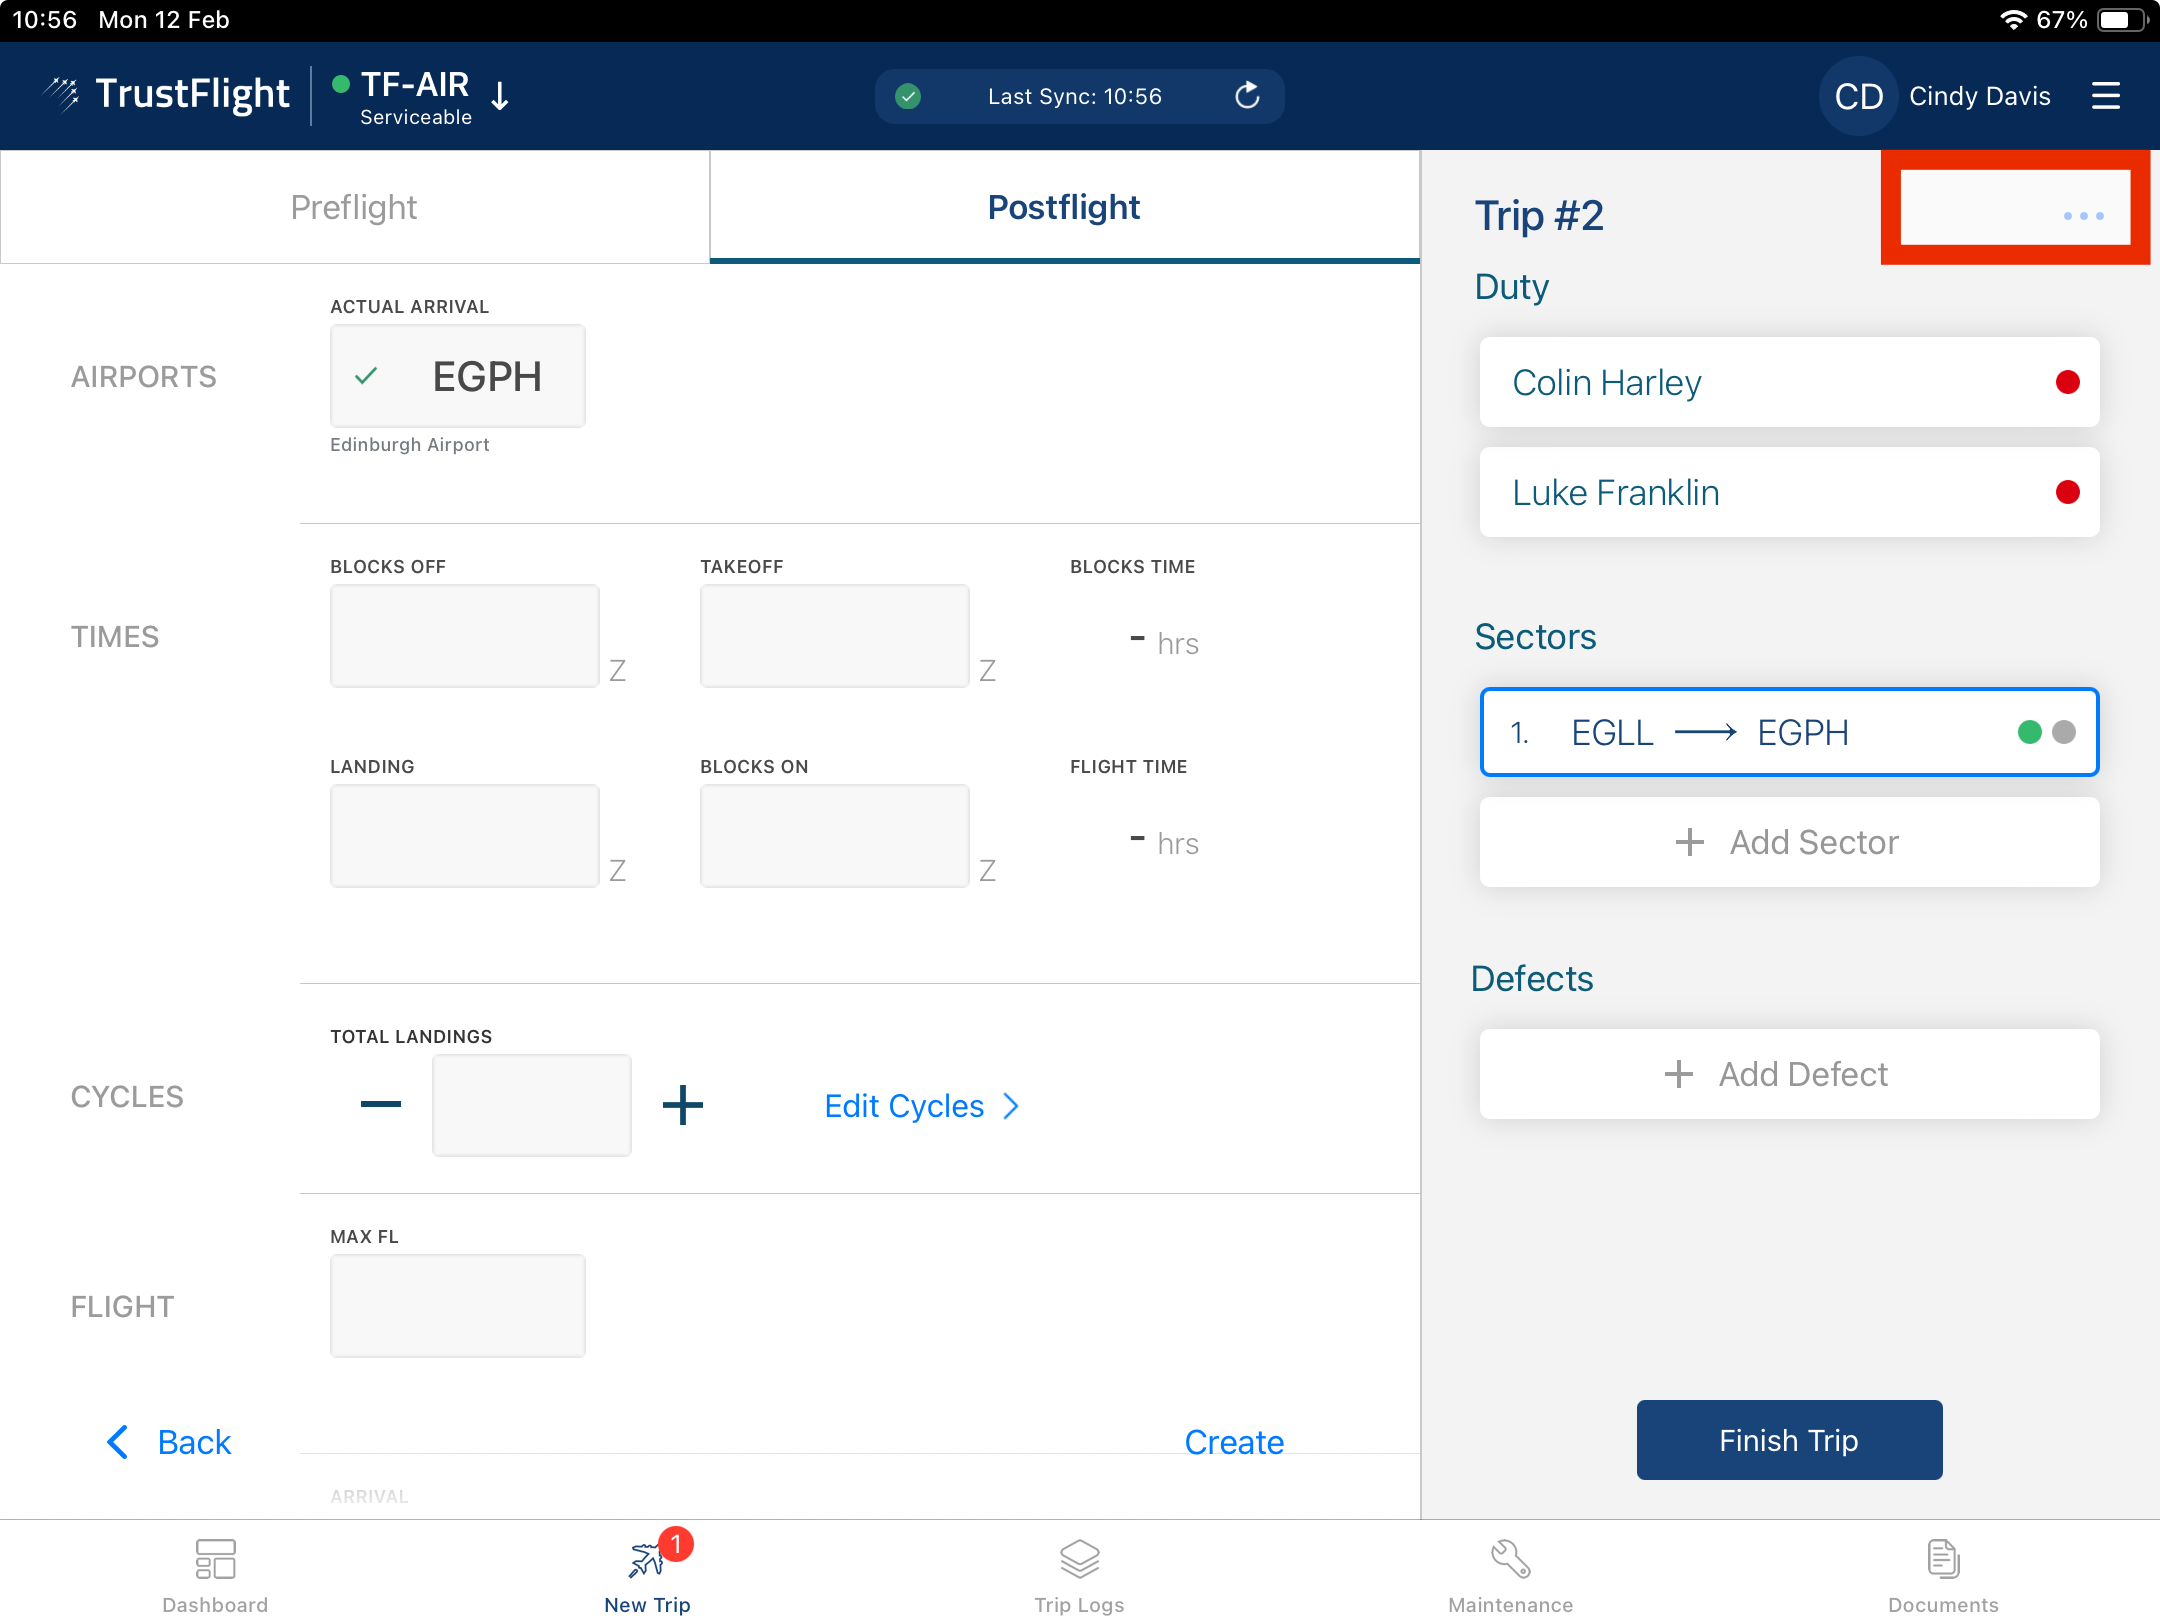
Task: Select EGPH actual arrival airport field
Action: [x=458, y=376]
